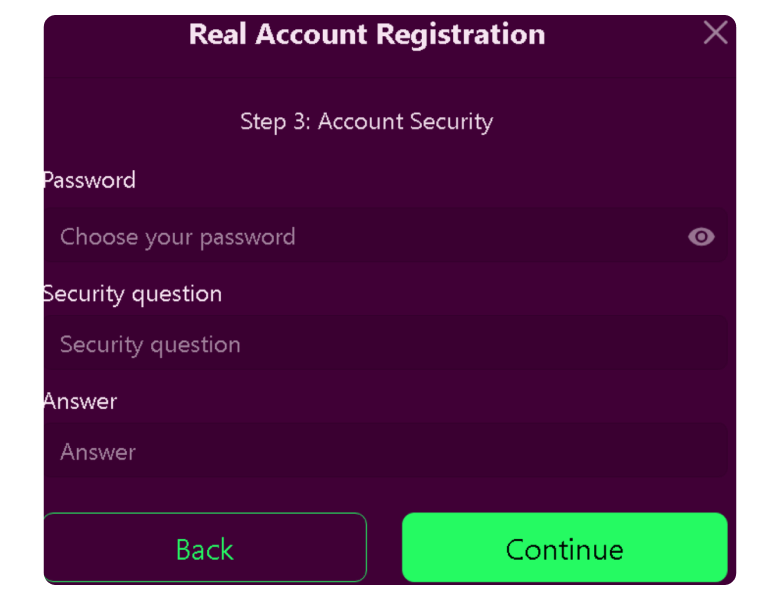Click the Real Account Registration title
The image size is (780, 600).
367,34
